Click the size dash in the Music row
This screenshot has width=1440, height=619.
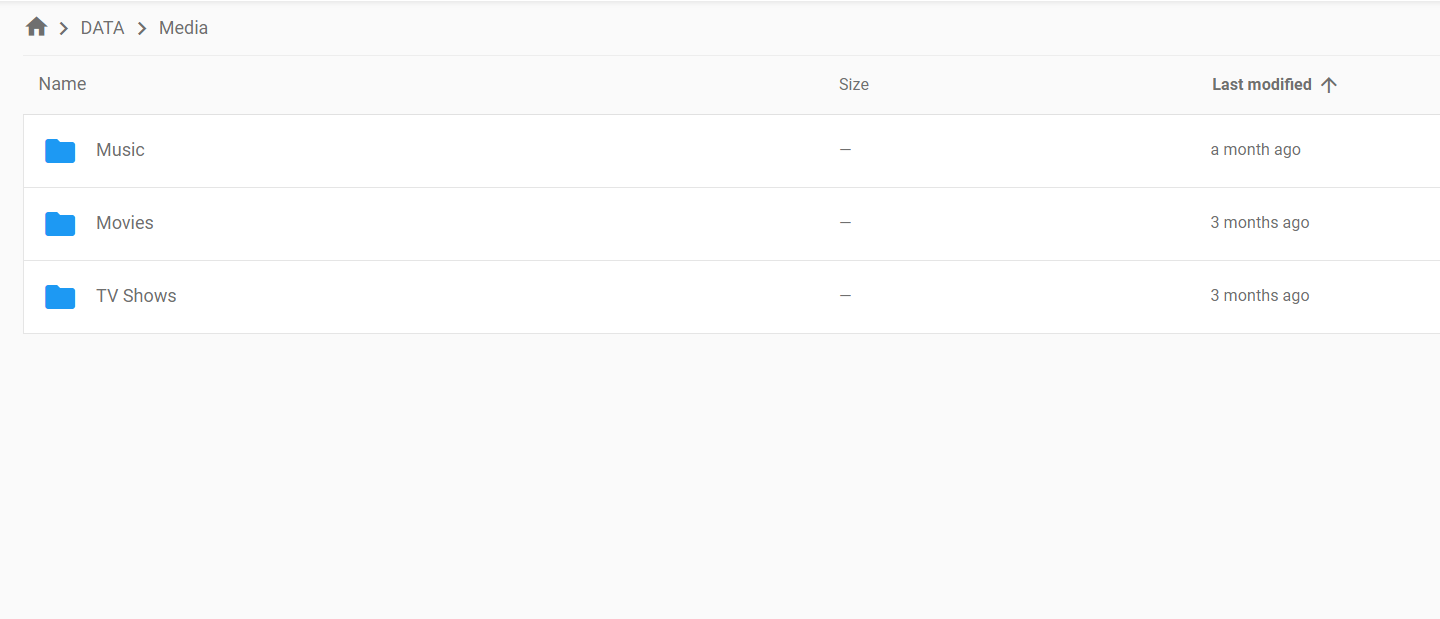click(x=845, y=150)
